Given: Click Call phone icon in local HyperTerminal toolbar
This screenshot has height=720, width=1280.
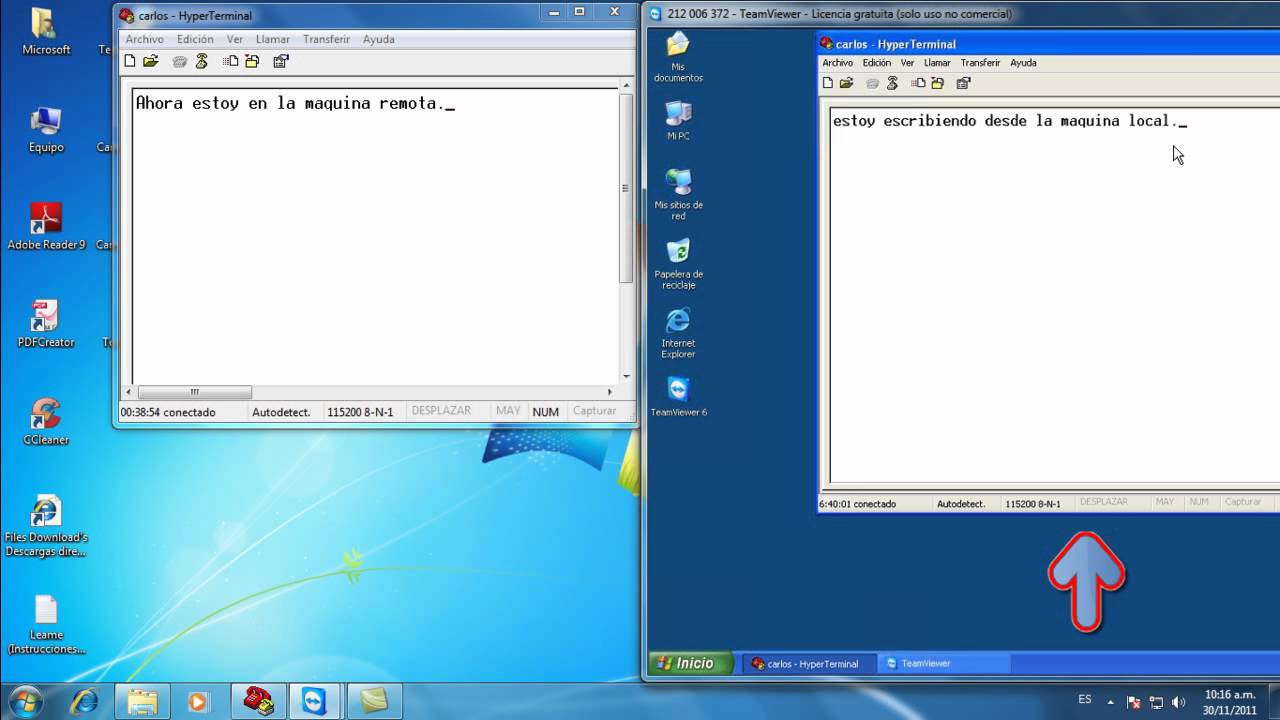Looking at the screenshot, I should pyautogui.click(x=180, y=61).
